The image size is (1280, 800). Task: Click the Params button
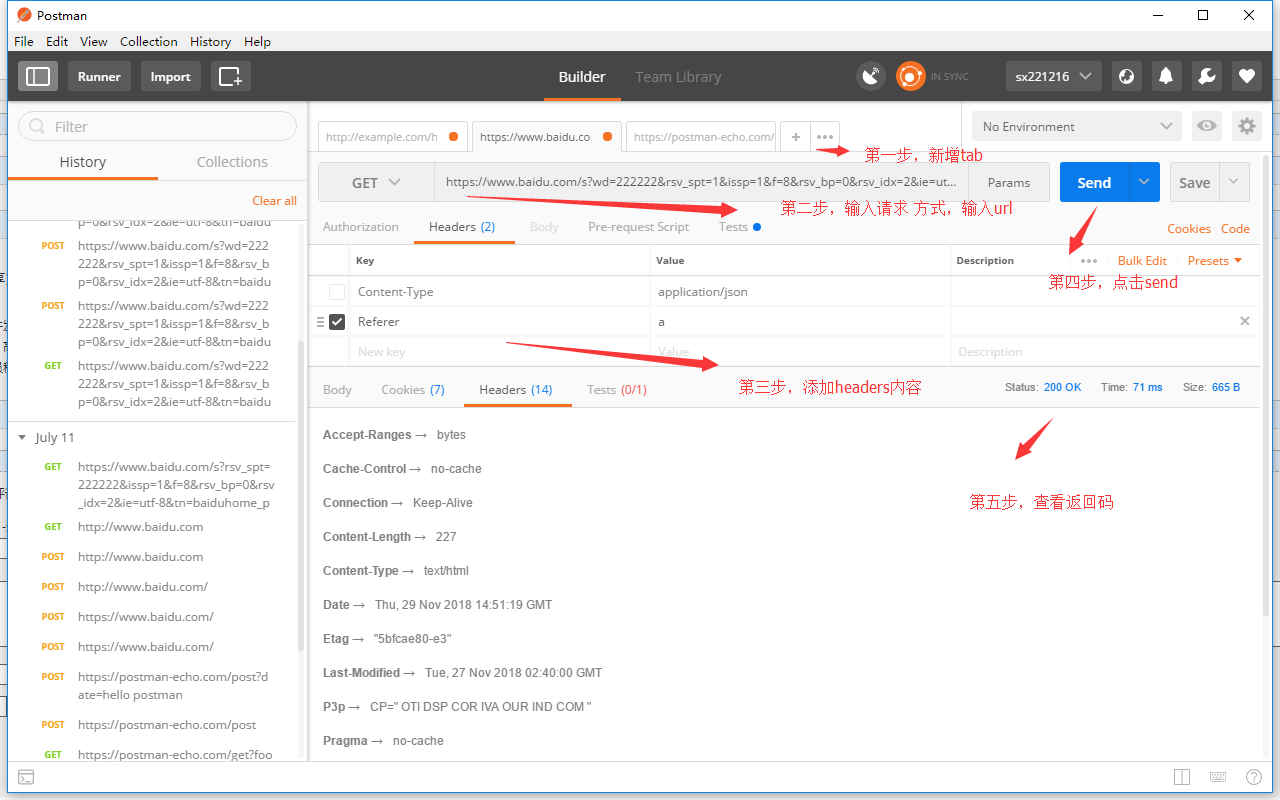pyautogui.click(x=1009, y=182)
